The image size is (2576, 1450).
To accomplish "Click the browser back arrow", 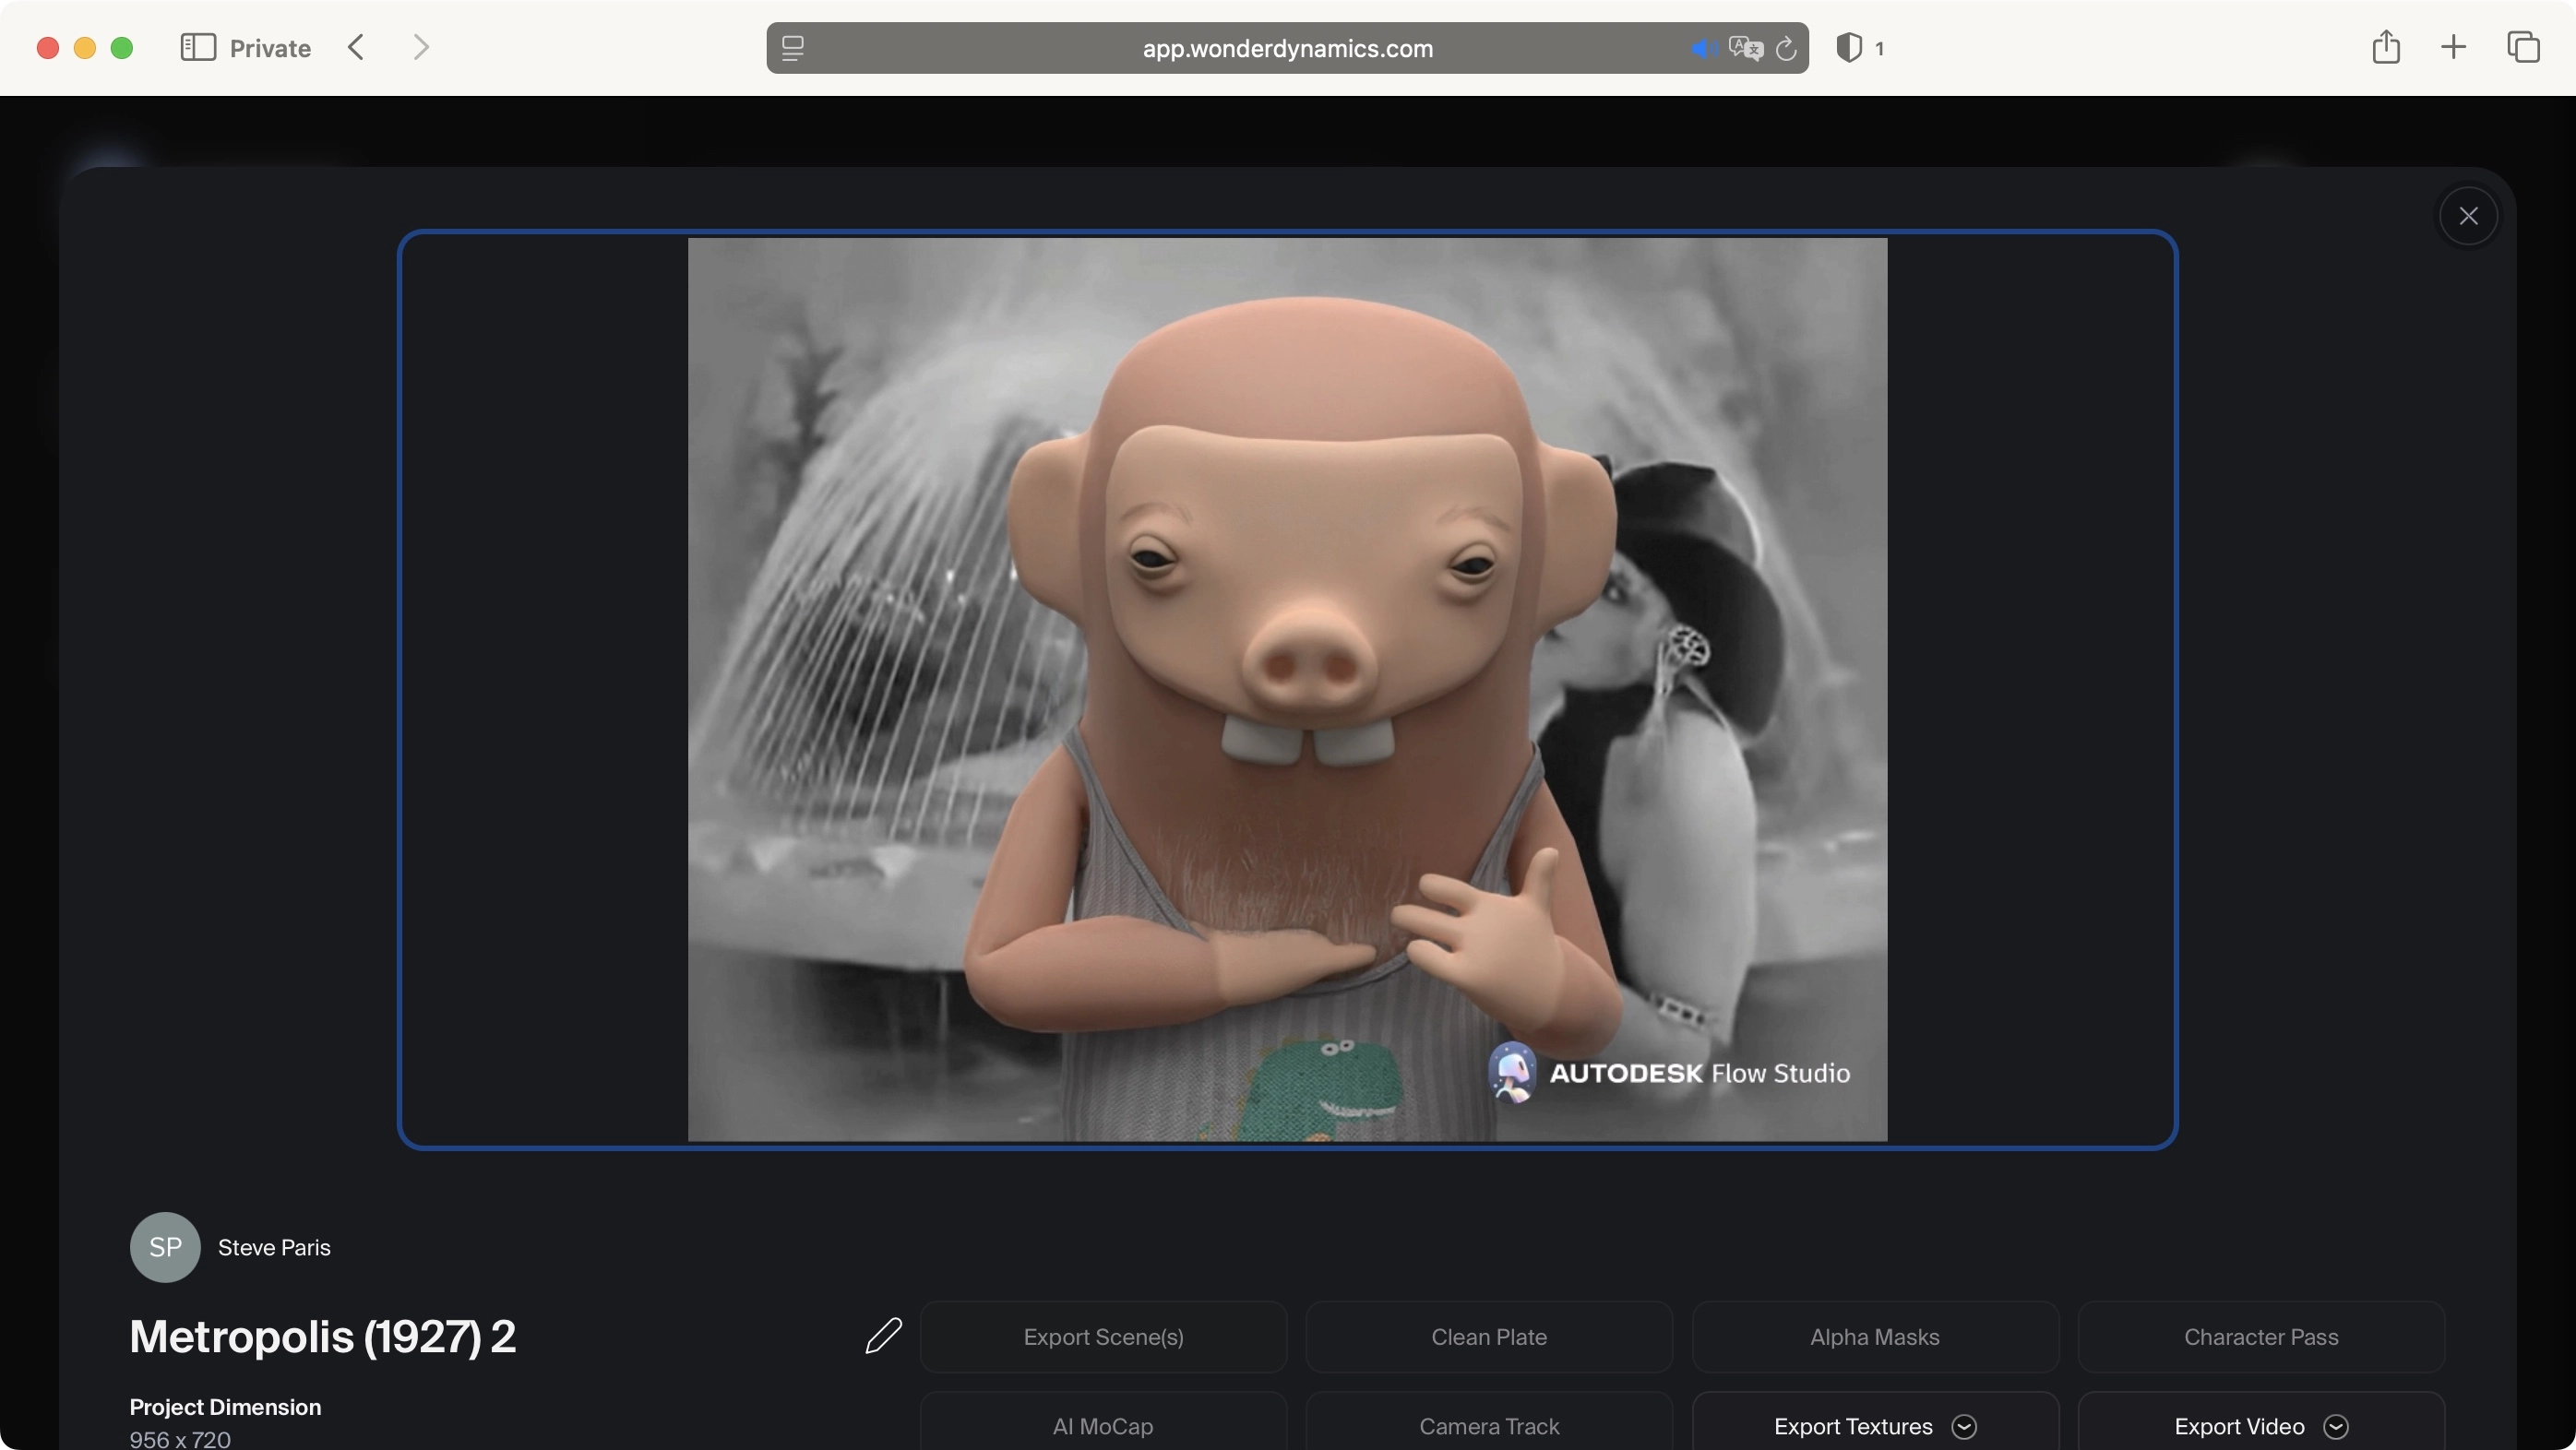I will tap(356, 47).
